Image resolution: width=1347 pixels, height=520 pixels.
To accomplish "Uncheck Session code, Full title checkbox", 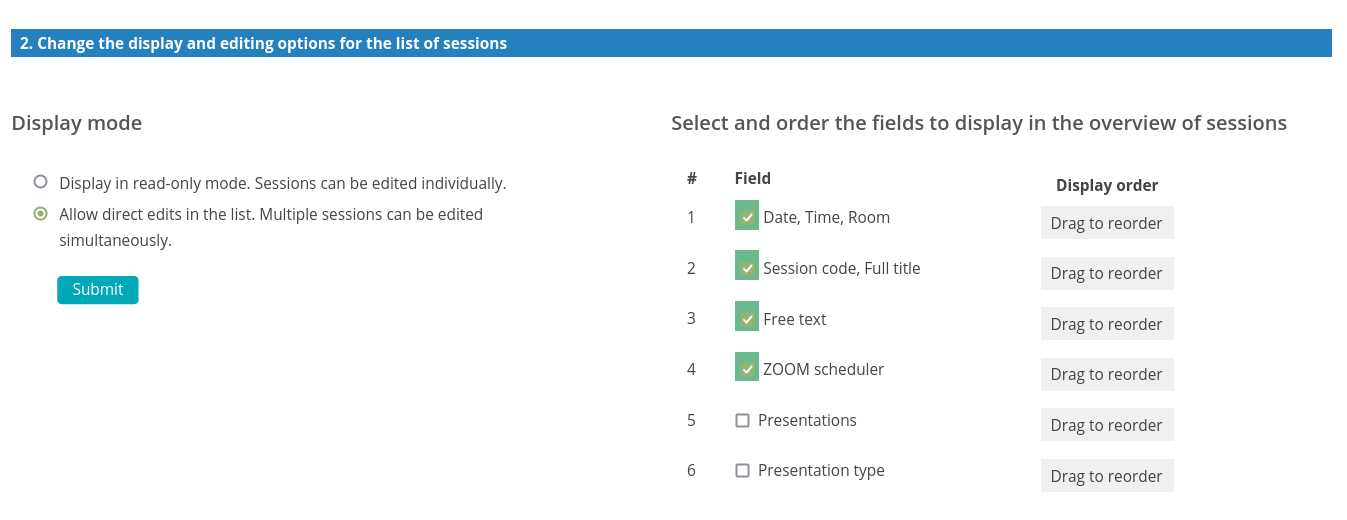I will 747,266.
